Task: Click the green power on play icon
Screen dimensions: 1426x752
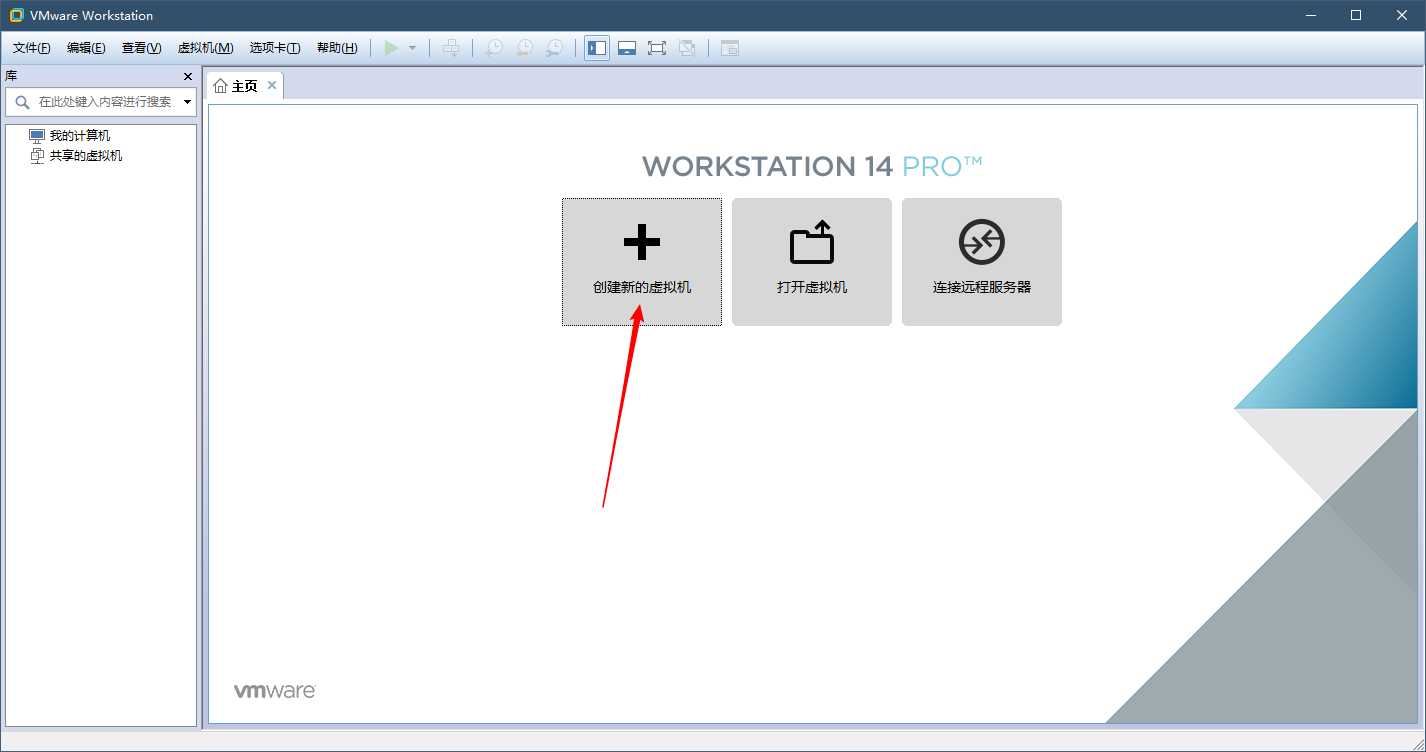Action: [391, 48]
